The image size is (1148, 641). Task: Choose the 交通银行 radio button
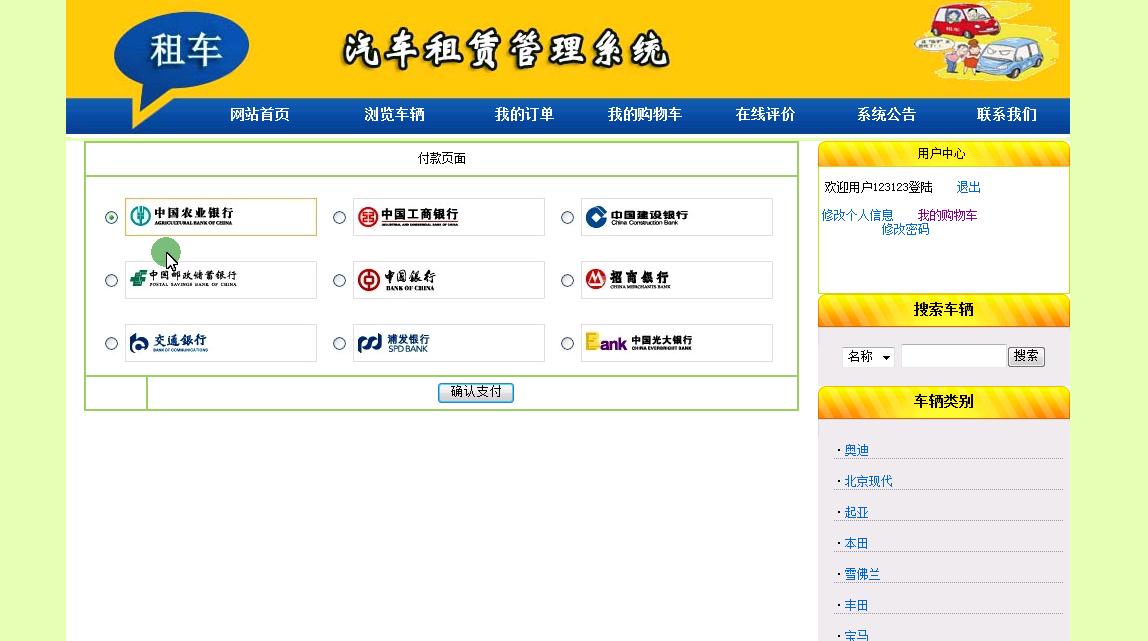(x=111, y=343)
